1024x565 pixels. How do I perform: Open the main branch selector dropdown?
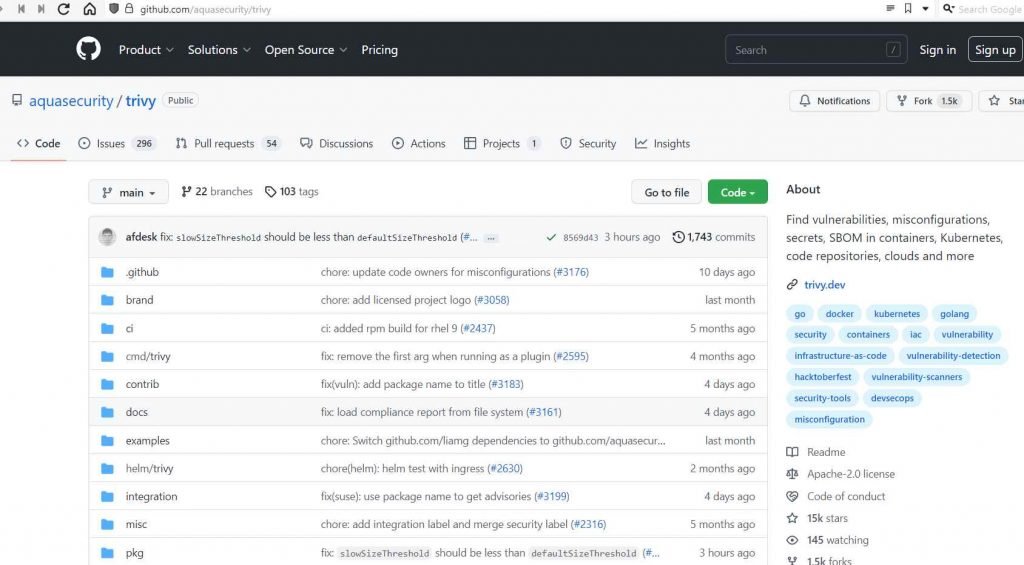click(x=129, y=192)
